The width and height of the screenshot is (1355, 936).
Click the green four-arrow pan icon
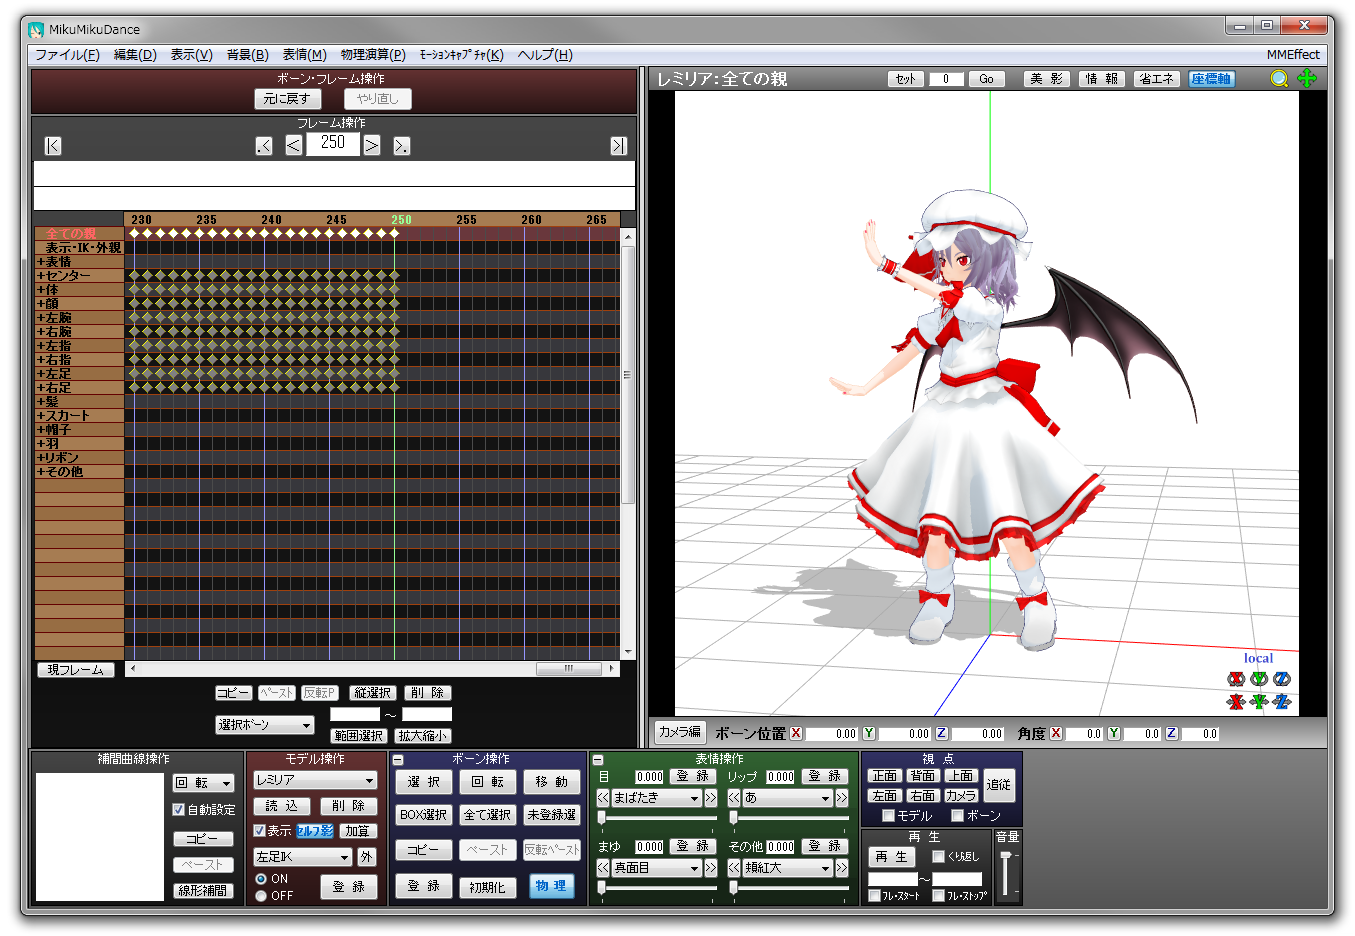tap(1307, 79)
